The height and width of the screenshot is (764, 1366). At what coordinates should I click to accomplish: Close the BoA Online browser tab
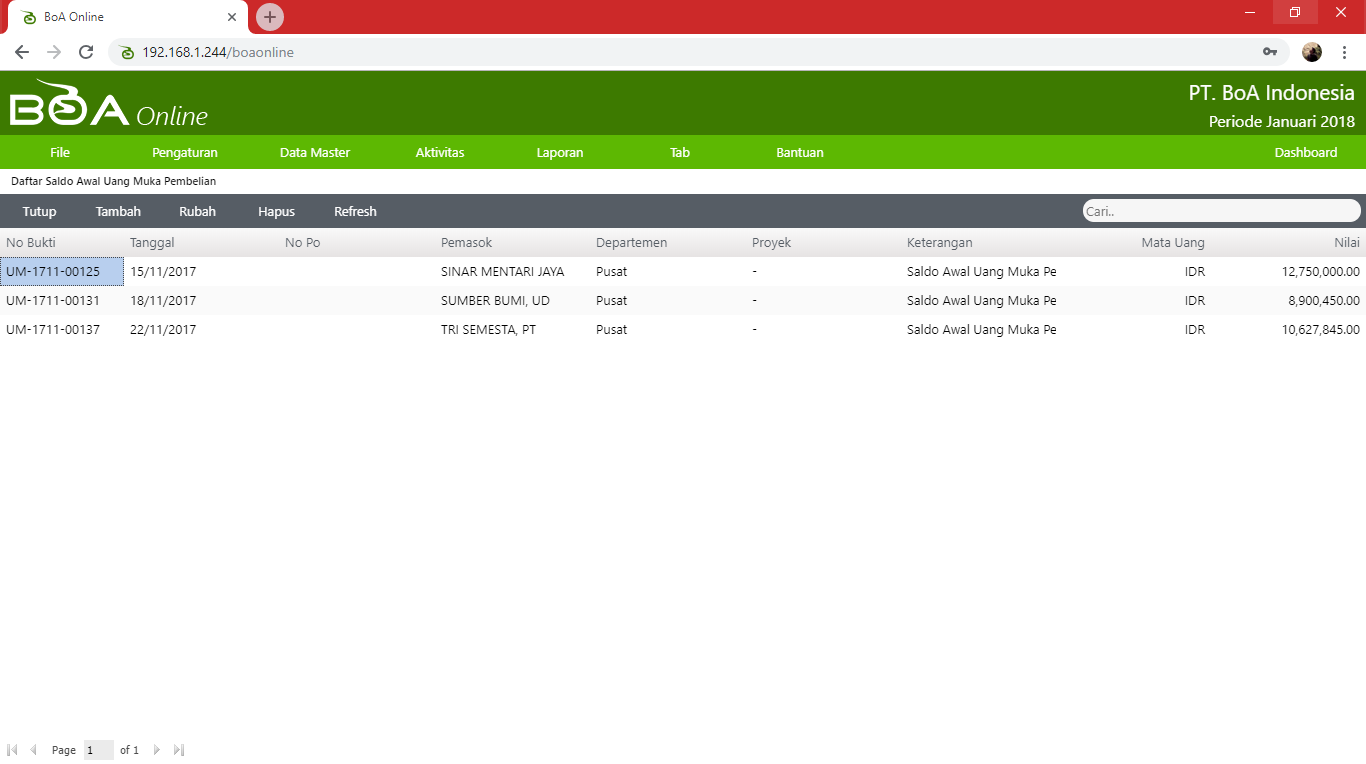(x=232, y=17)
